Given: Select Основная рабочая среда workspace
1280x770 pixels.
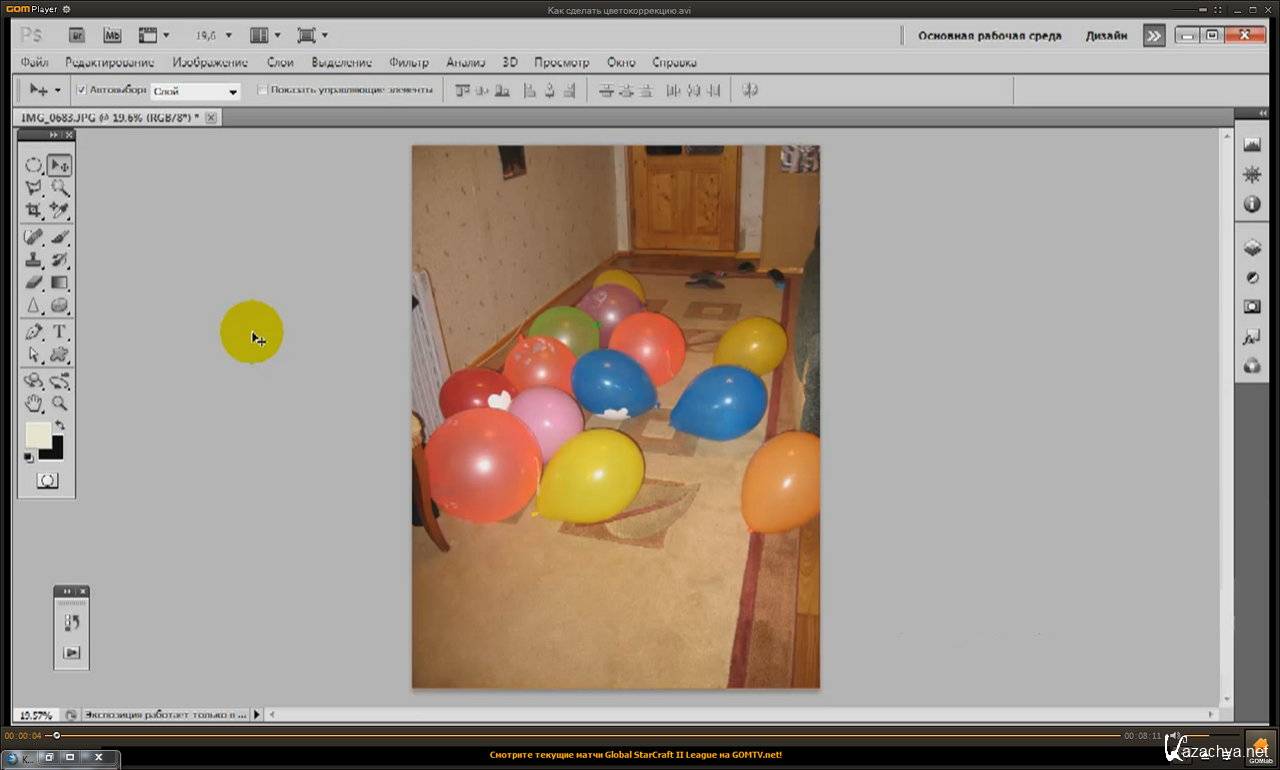Looking at the screenshot, I should click(989, 36).
